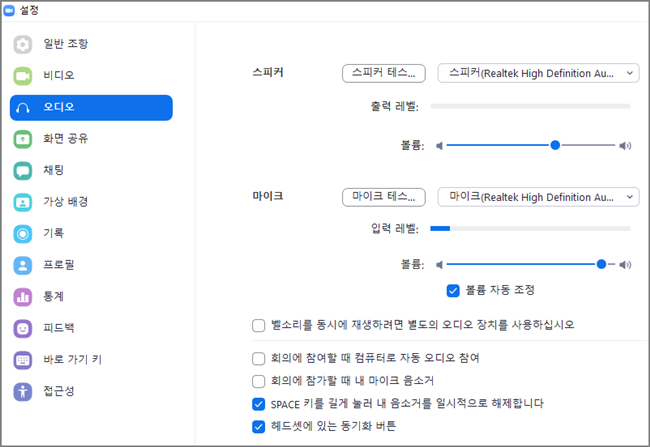Screen dimensions: 650x447
Task: Click the 마이크 테스트 button
Action: pos(384,197)
